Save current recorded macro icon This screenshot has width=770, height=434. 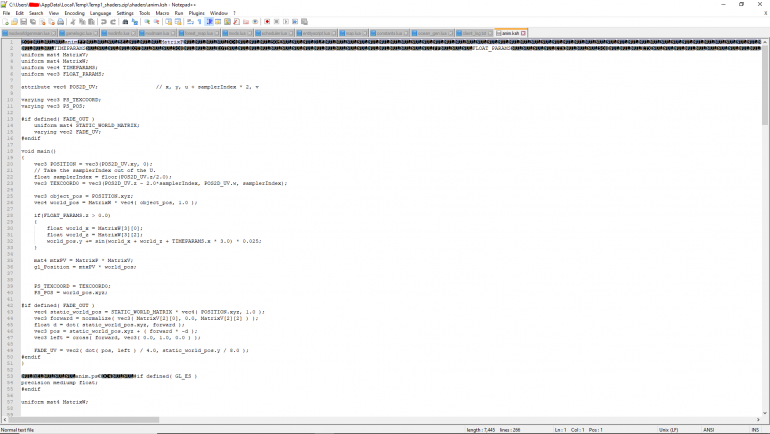pos(304,22)
